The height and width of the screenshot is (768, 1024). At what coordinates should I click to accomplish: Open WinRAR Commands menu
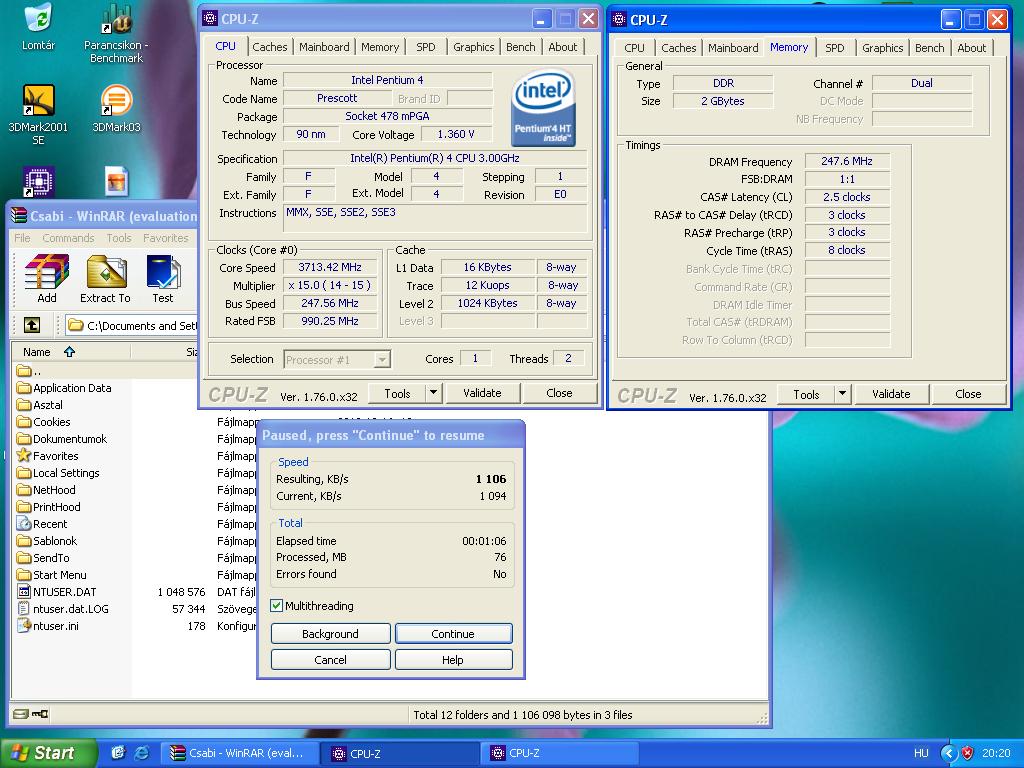pyautogui.click(x=69, y=238)
